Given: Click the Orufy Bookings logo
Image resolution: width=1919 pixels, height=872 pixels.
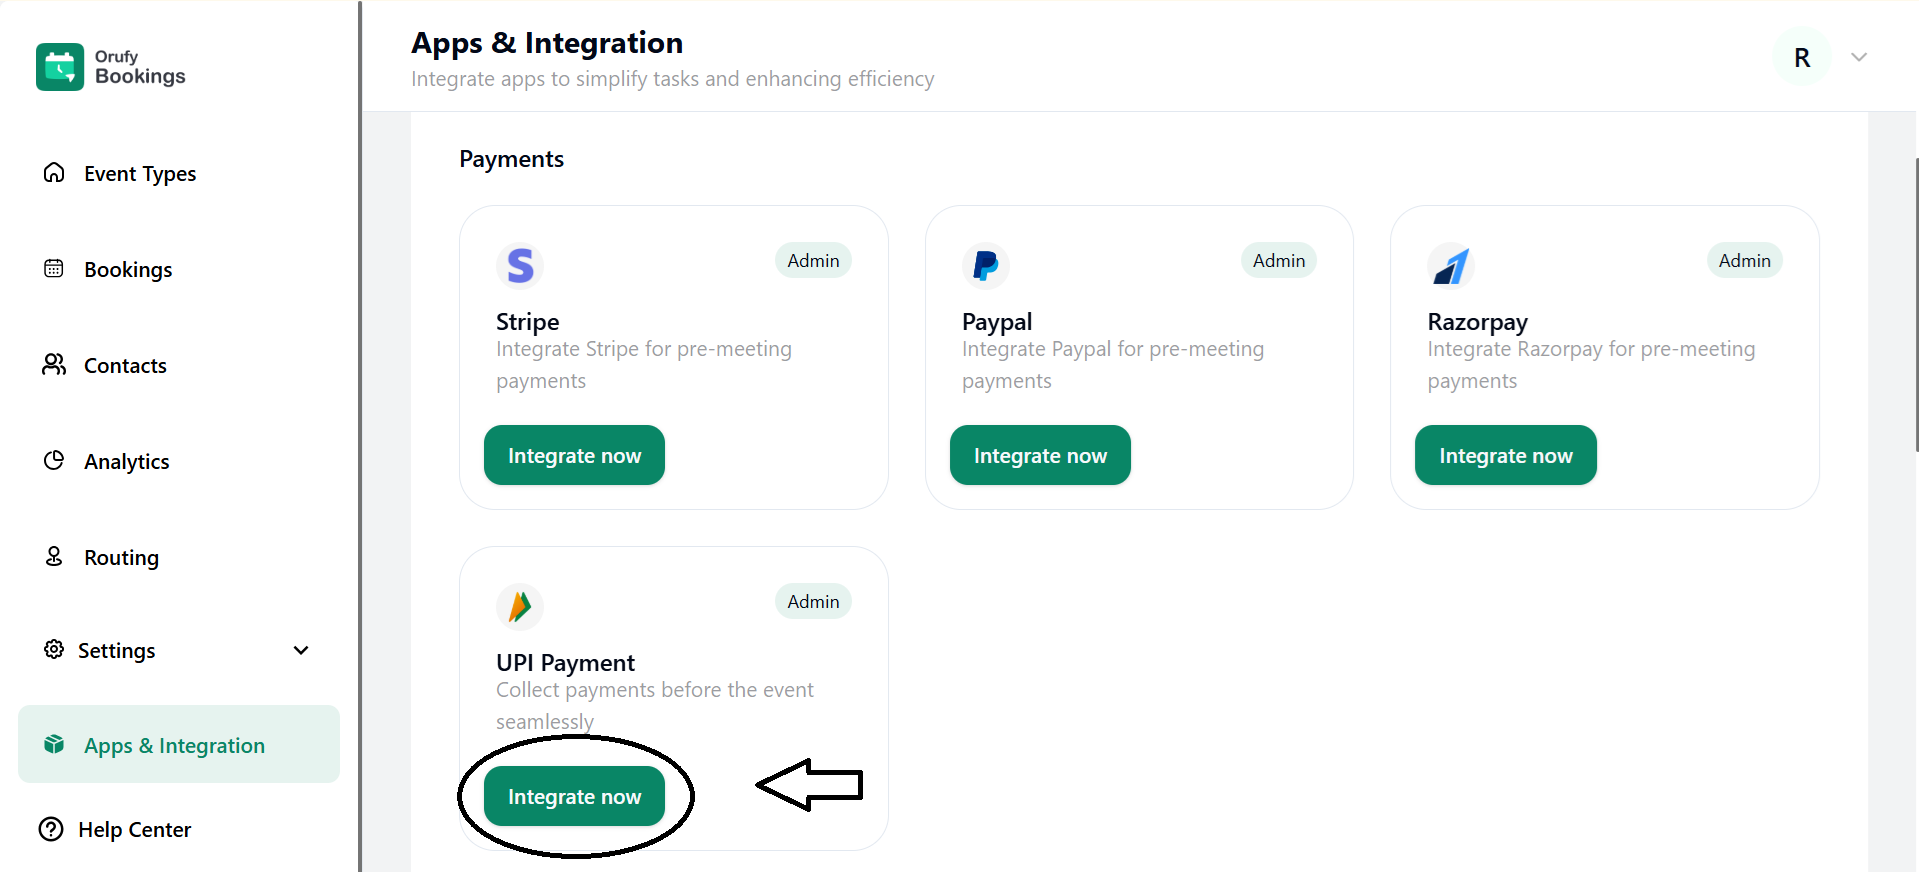Looking at the screenshot, I should click(109, 66).
